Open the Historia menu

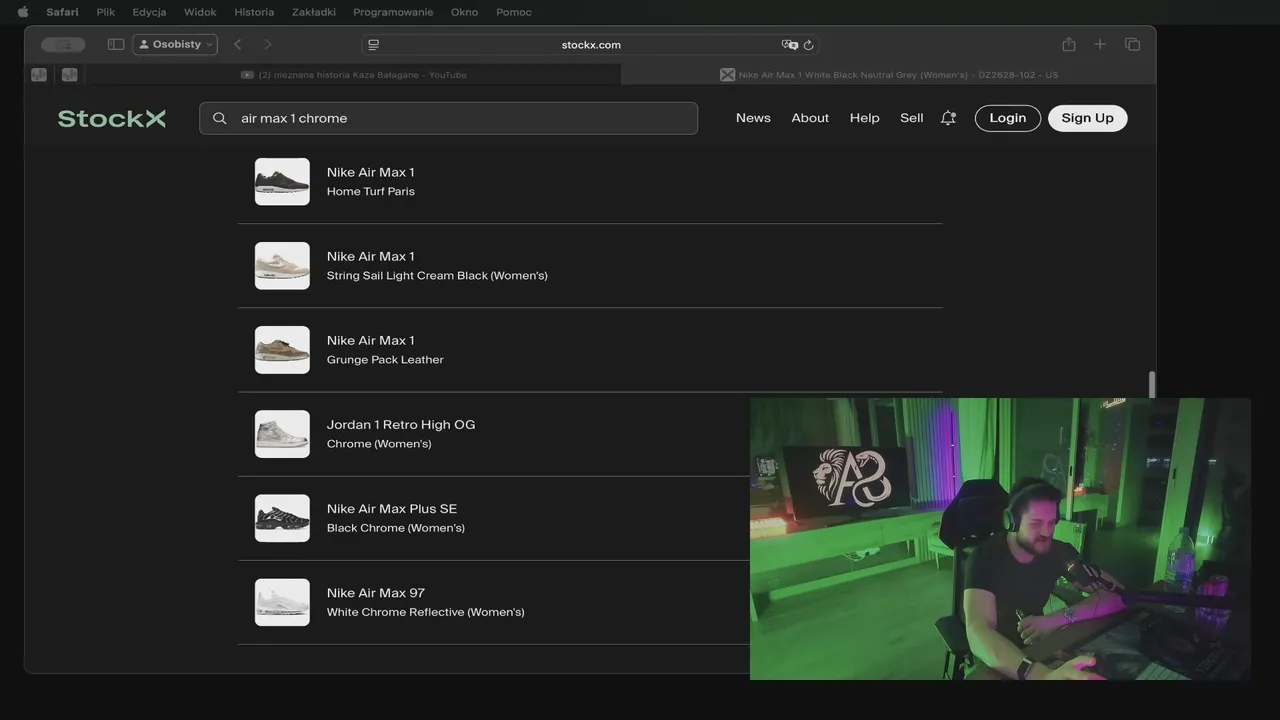254,12
